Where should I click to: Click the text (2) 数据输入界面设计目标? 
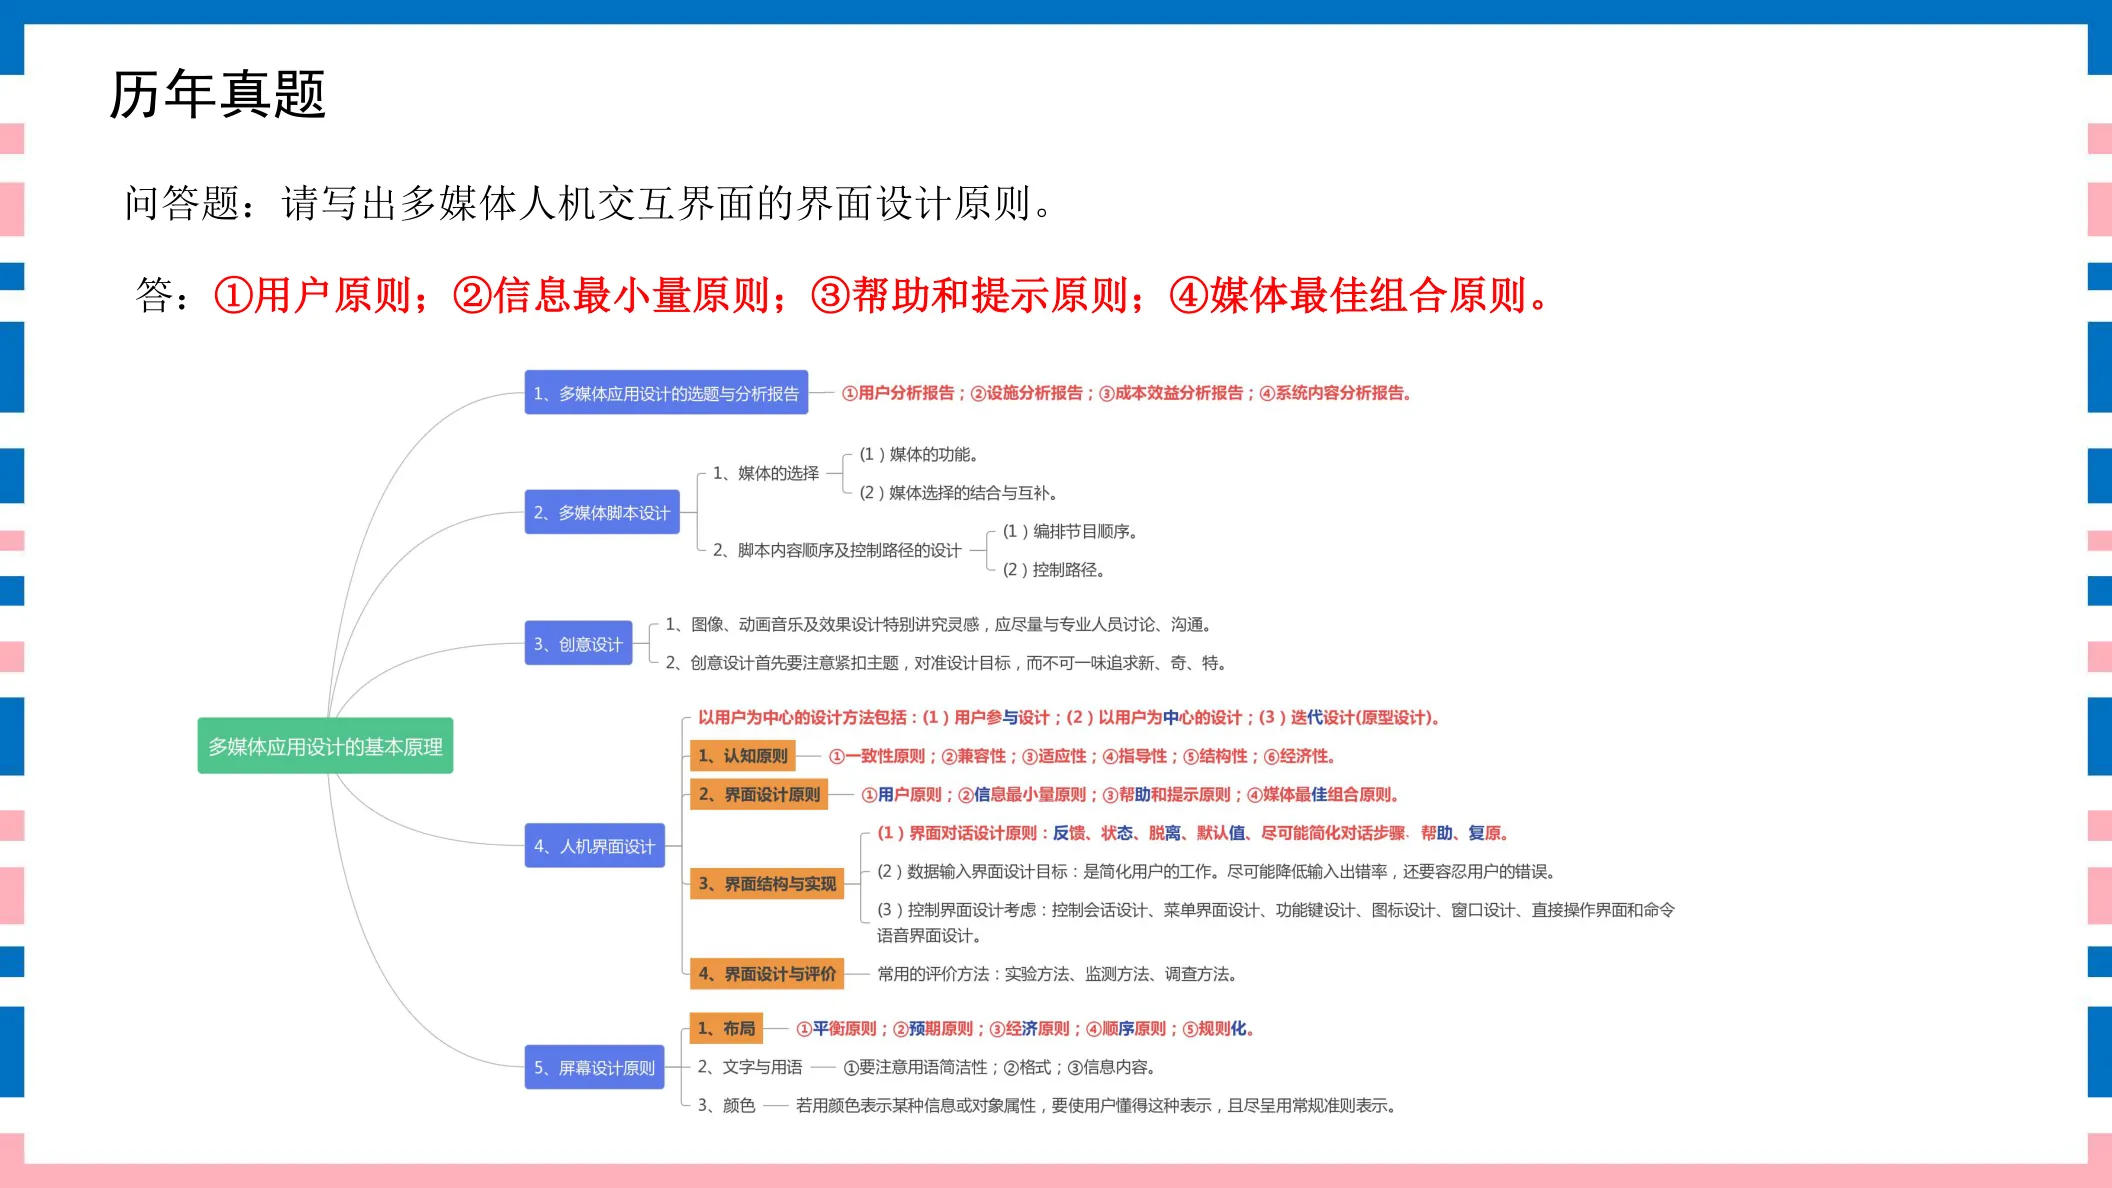[x=1217, y=871]
